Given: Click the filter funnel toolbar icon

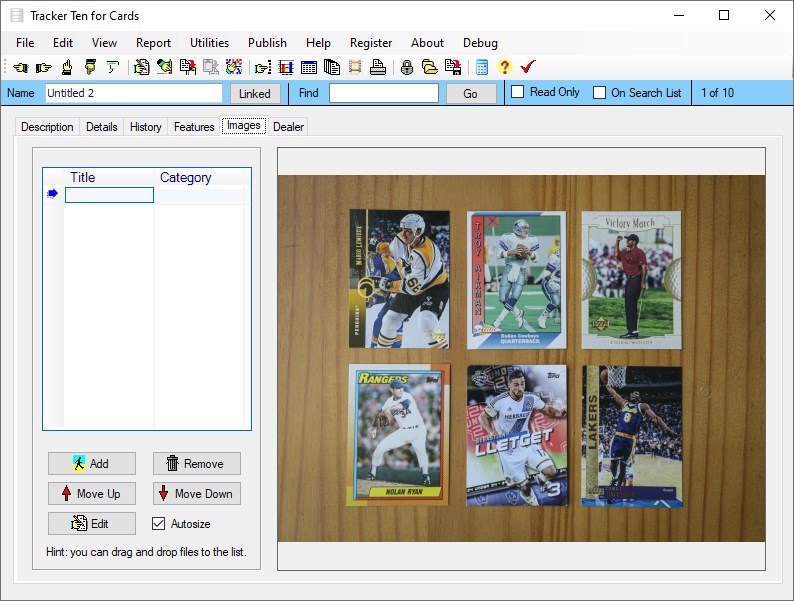Looking at the screenshot, I should [112, 67].
